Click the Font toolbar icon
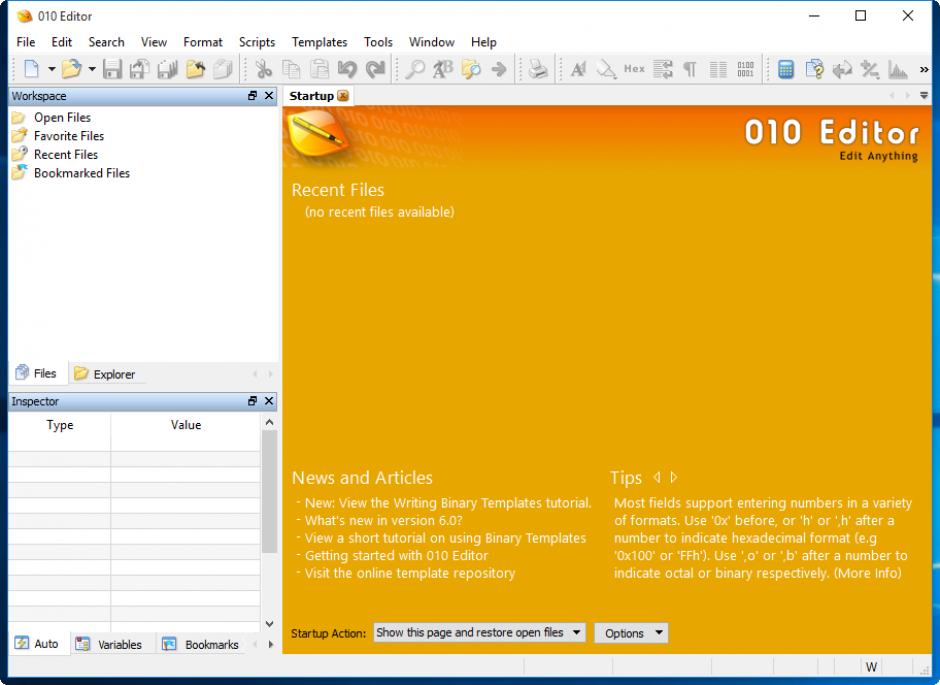The height and width of the screenshot is (685, 940). (x=579, y=69)
